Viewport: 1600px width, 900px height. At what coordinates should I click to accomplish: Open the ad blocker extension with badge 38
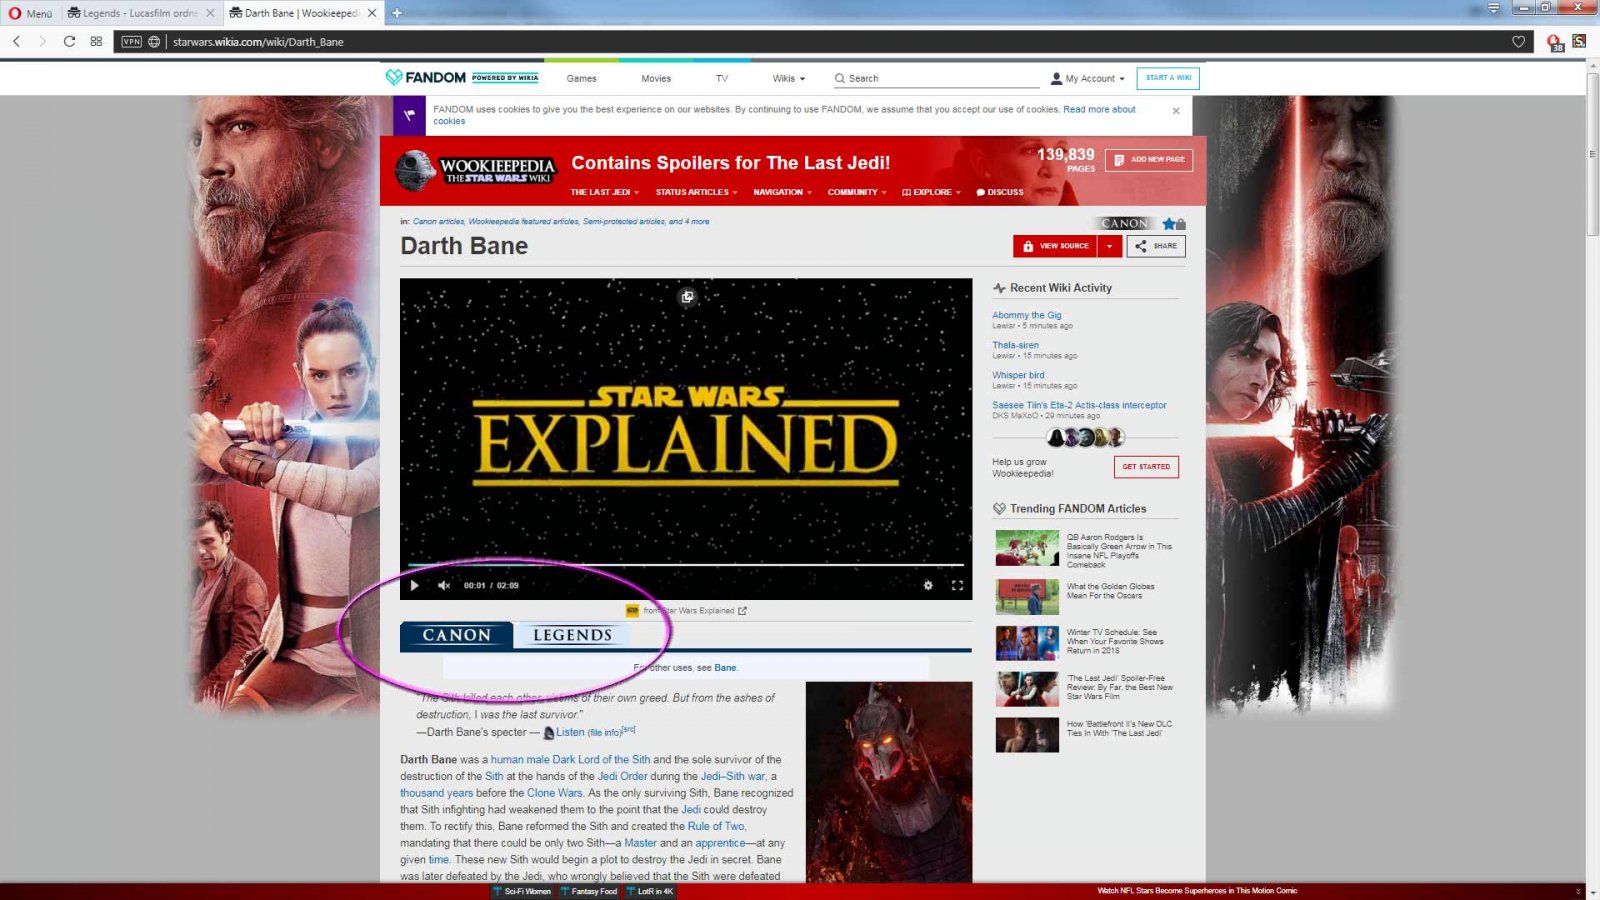click(1555, 42)
